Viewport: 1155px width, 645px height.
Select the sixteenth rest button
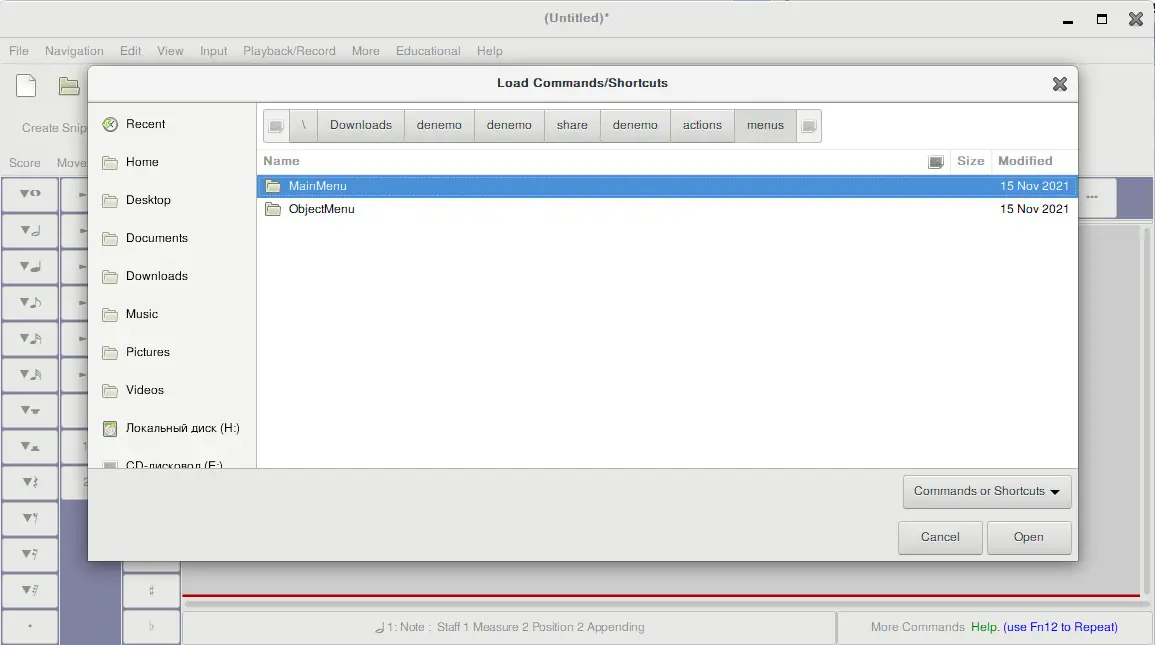click(30, 554)
